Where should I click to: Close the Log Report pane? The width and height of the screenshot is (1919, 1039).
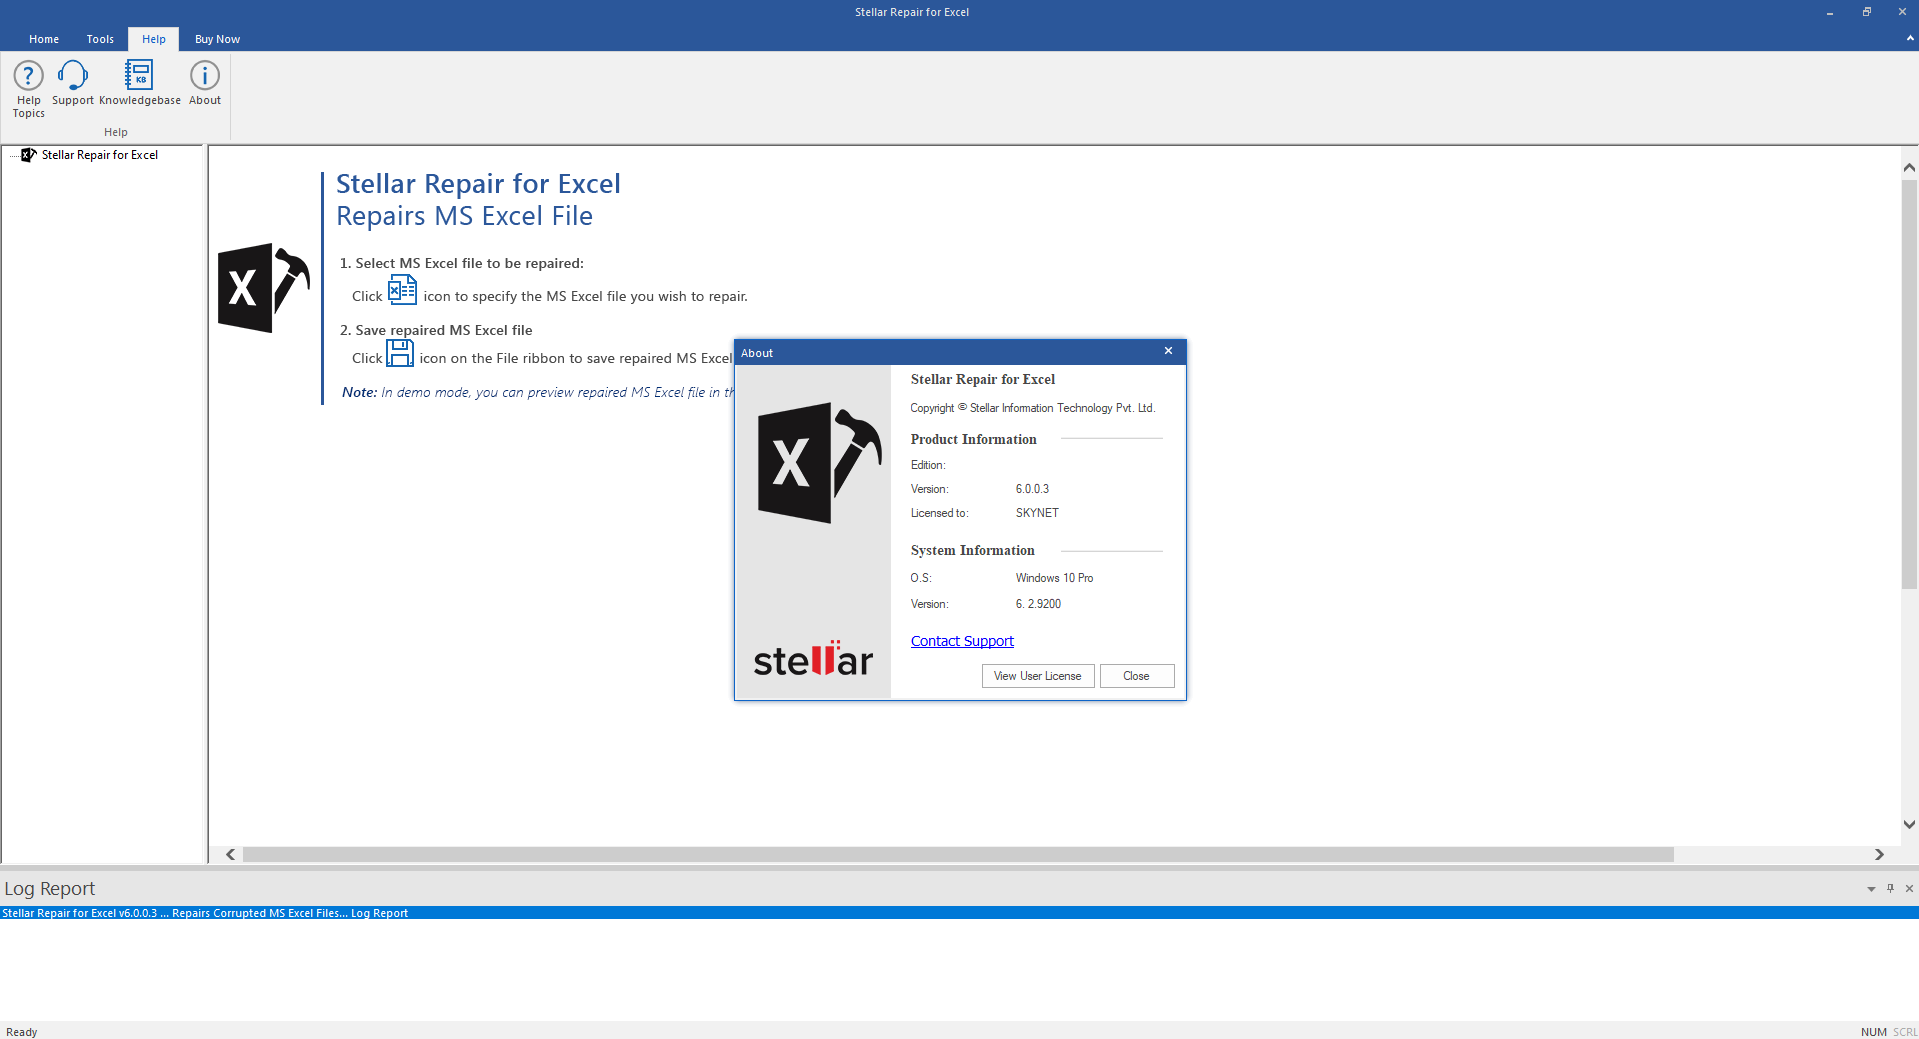pyautogui.click(x=1909, y=888)
